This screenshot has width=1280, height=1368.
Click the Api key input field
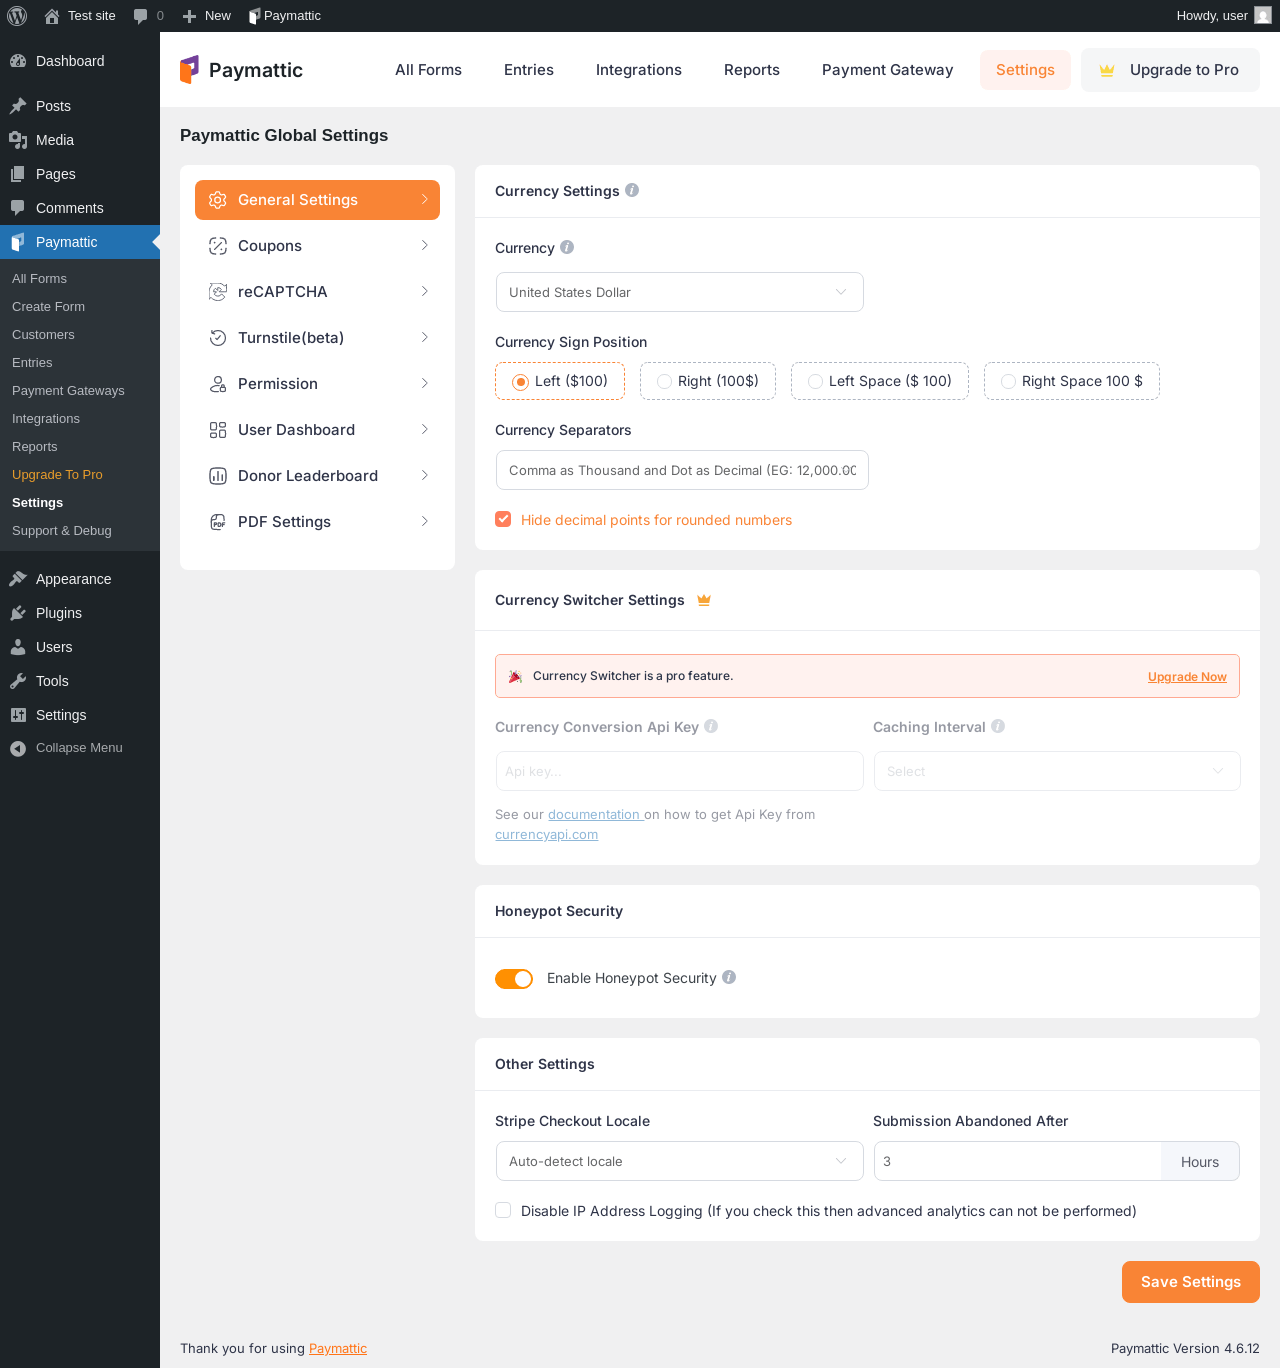680,771
